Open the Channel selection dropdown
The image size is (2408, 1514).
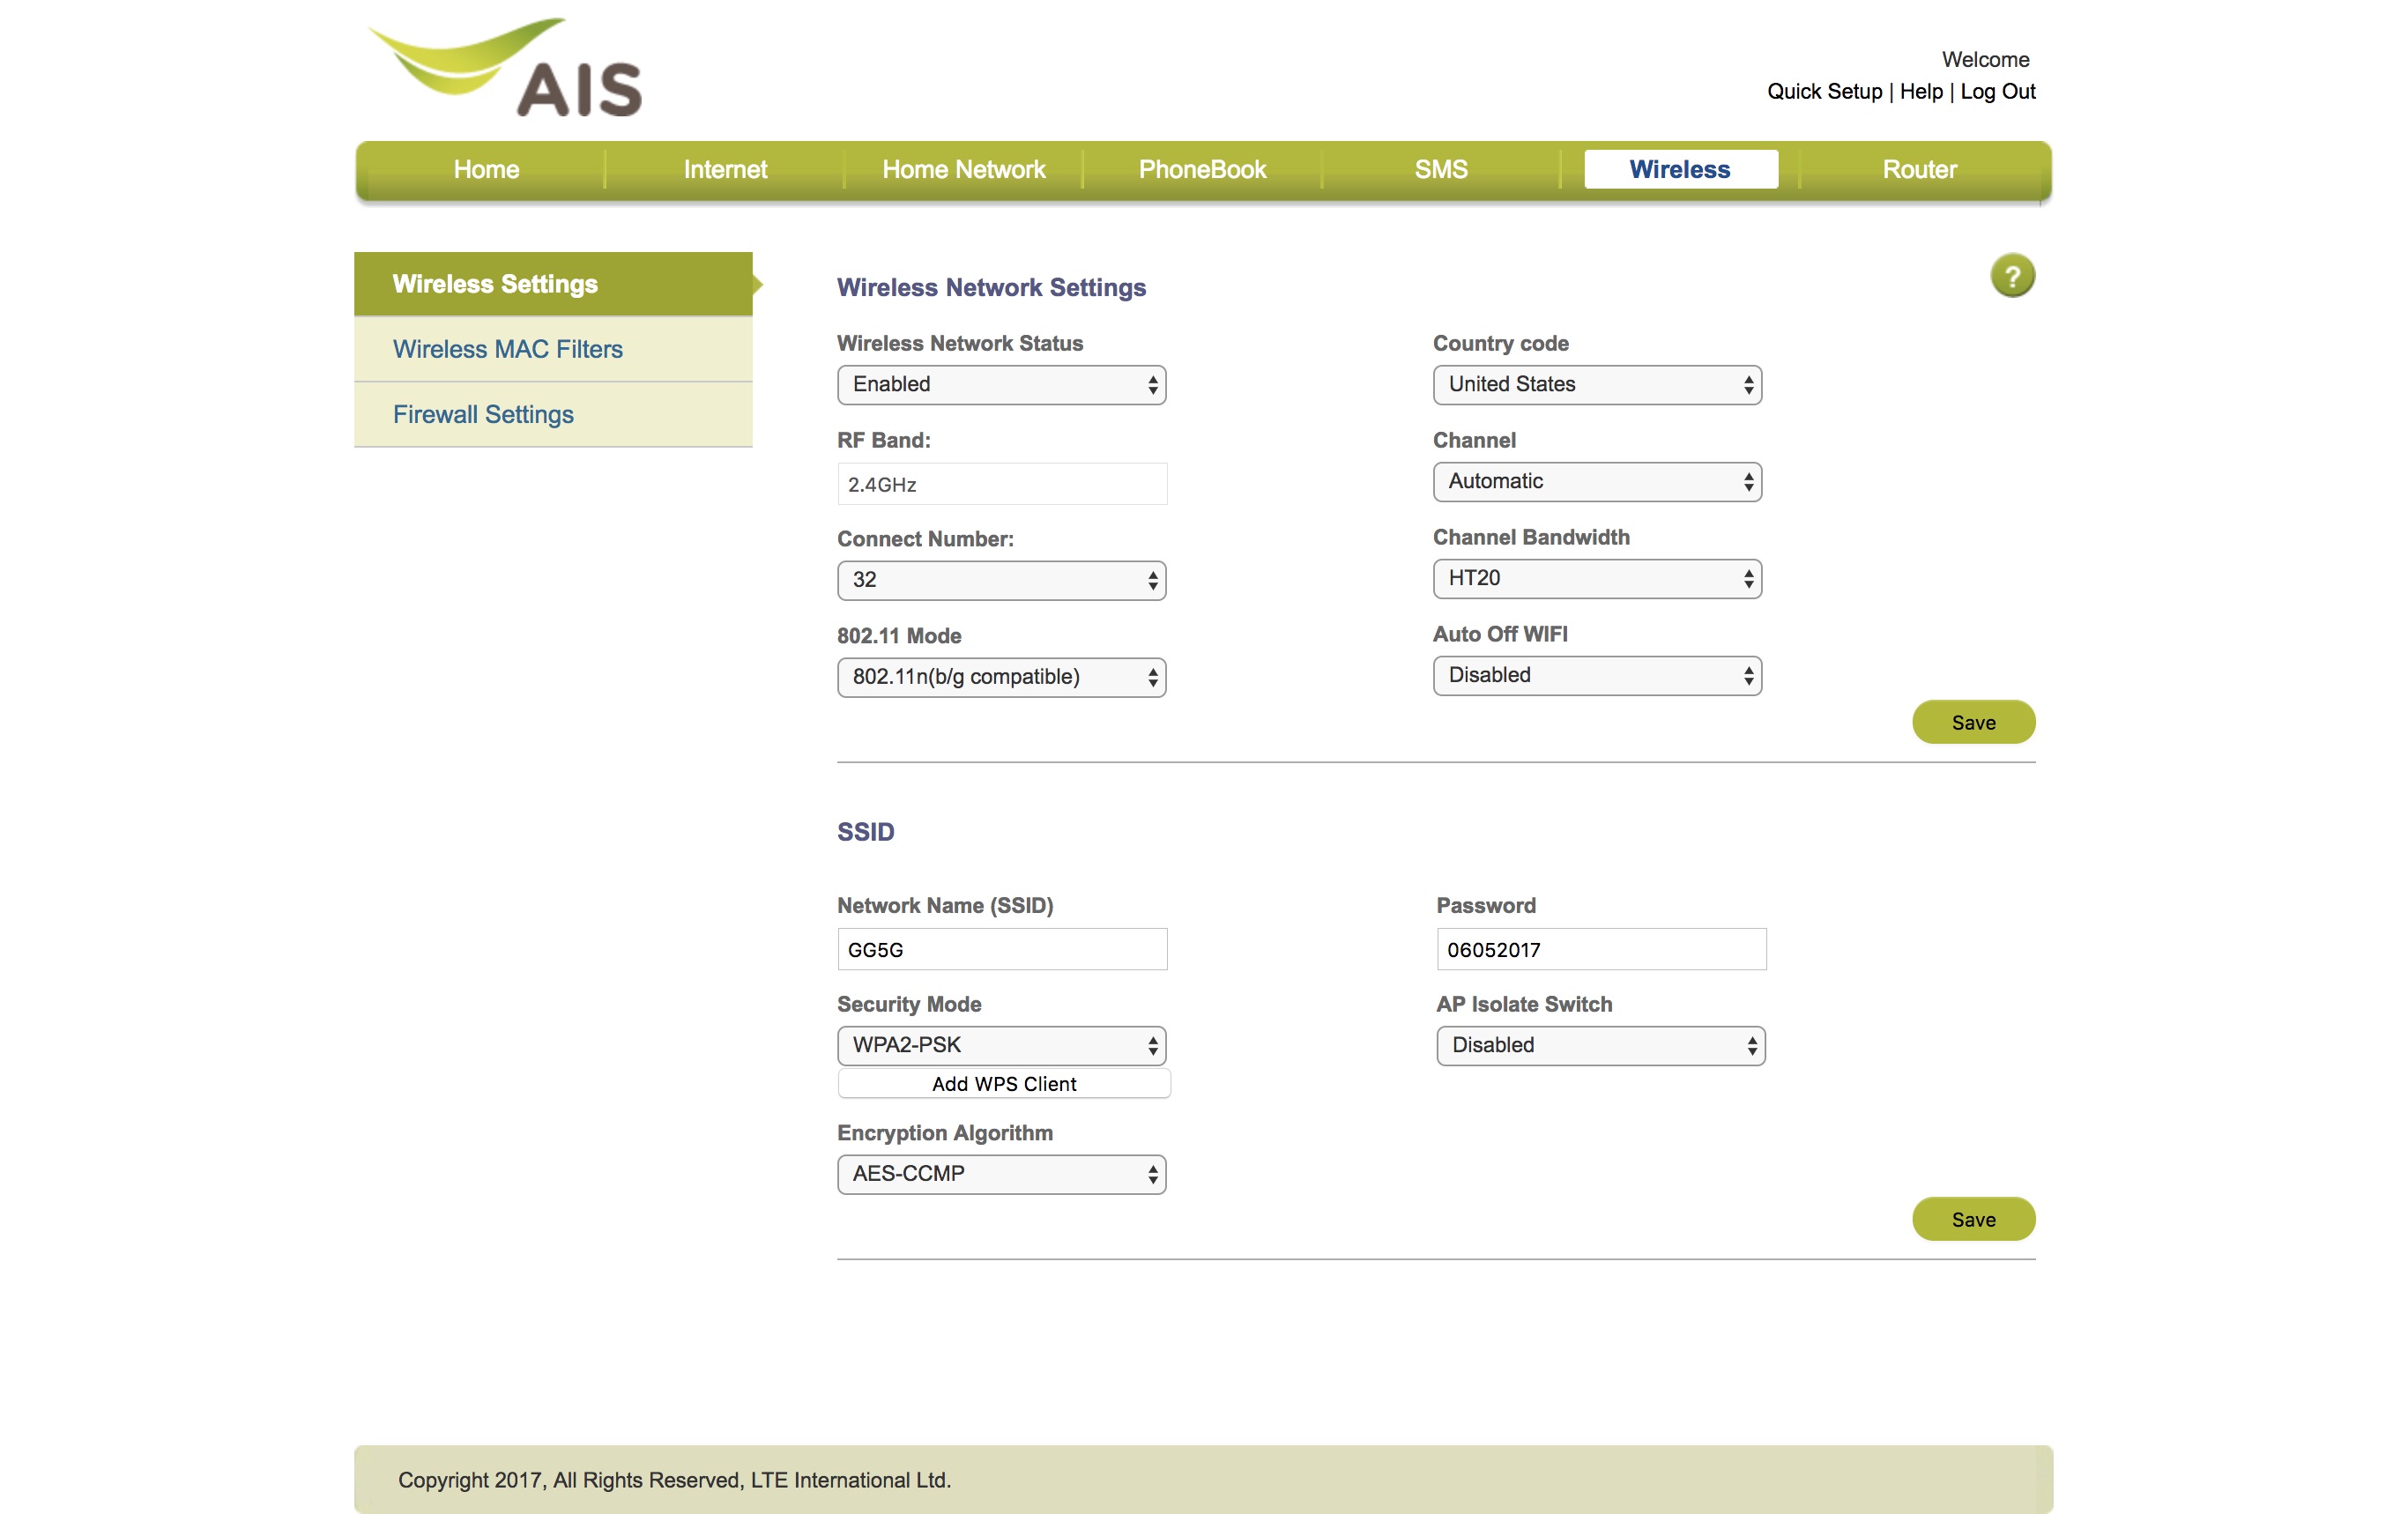point(1596,482)
